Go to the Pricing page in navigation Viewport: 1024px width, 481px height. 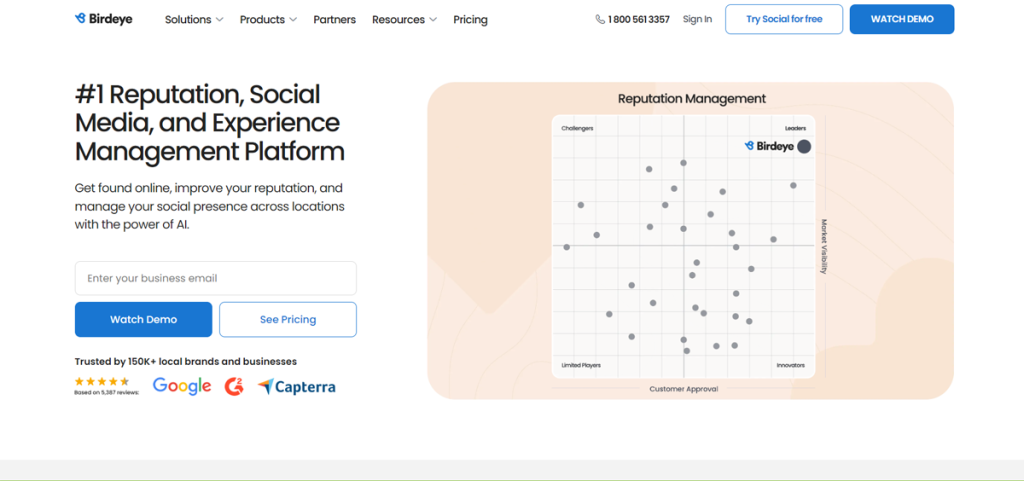point(470,19)
